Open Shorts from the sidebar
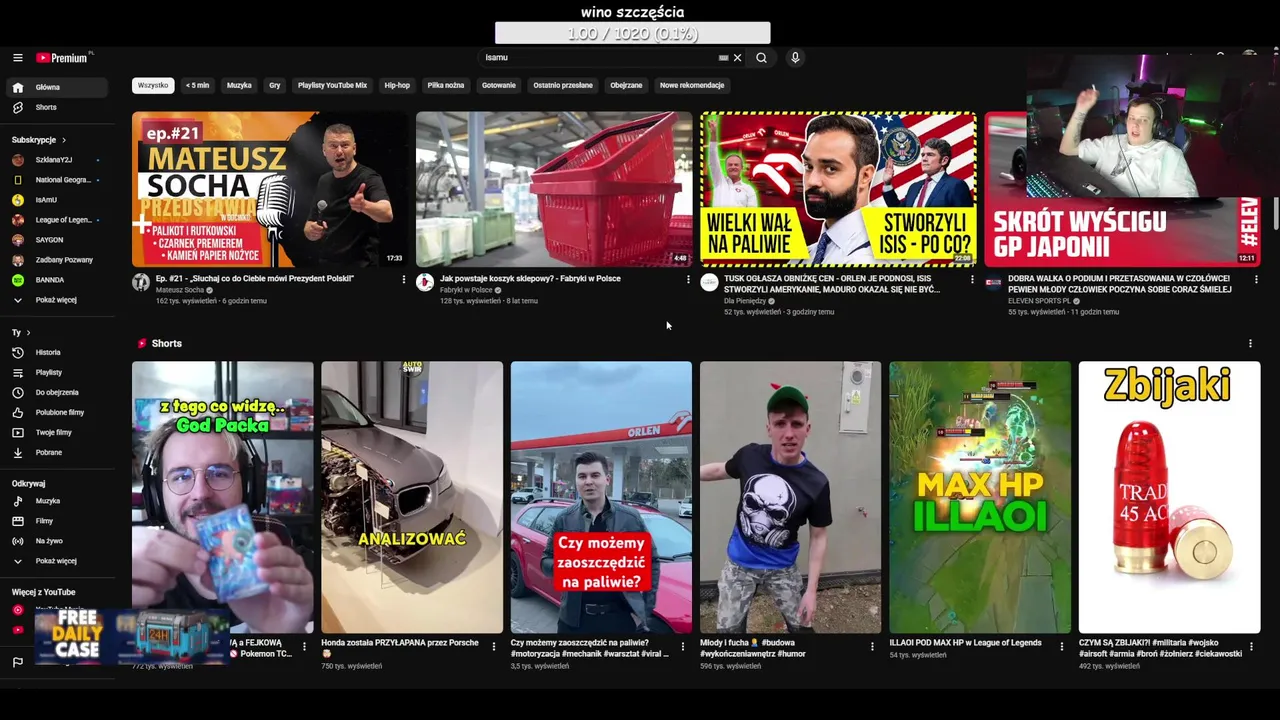Image resolution: width=1280 pixels, height=720 pixels. coord(57,107)
